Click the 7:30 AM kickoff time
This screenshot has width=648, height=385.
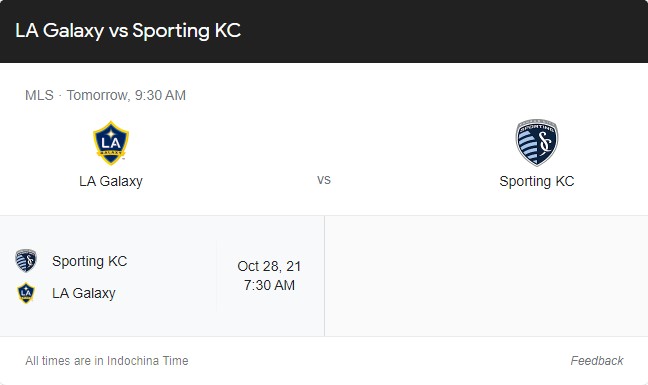coord(269,285)
